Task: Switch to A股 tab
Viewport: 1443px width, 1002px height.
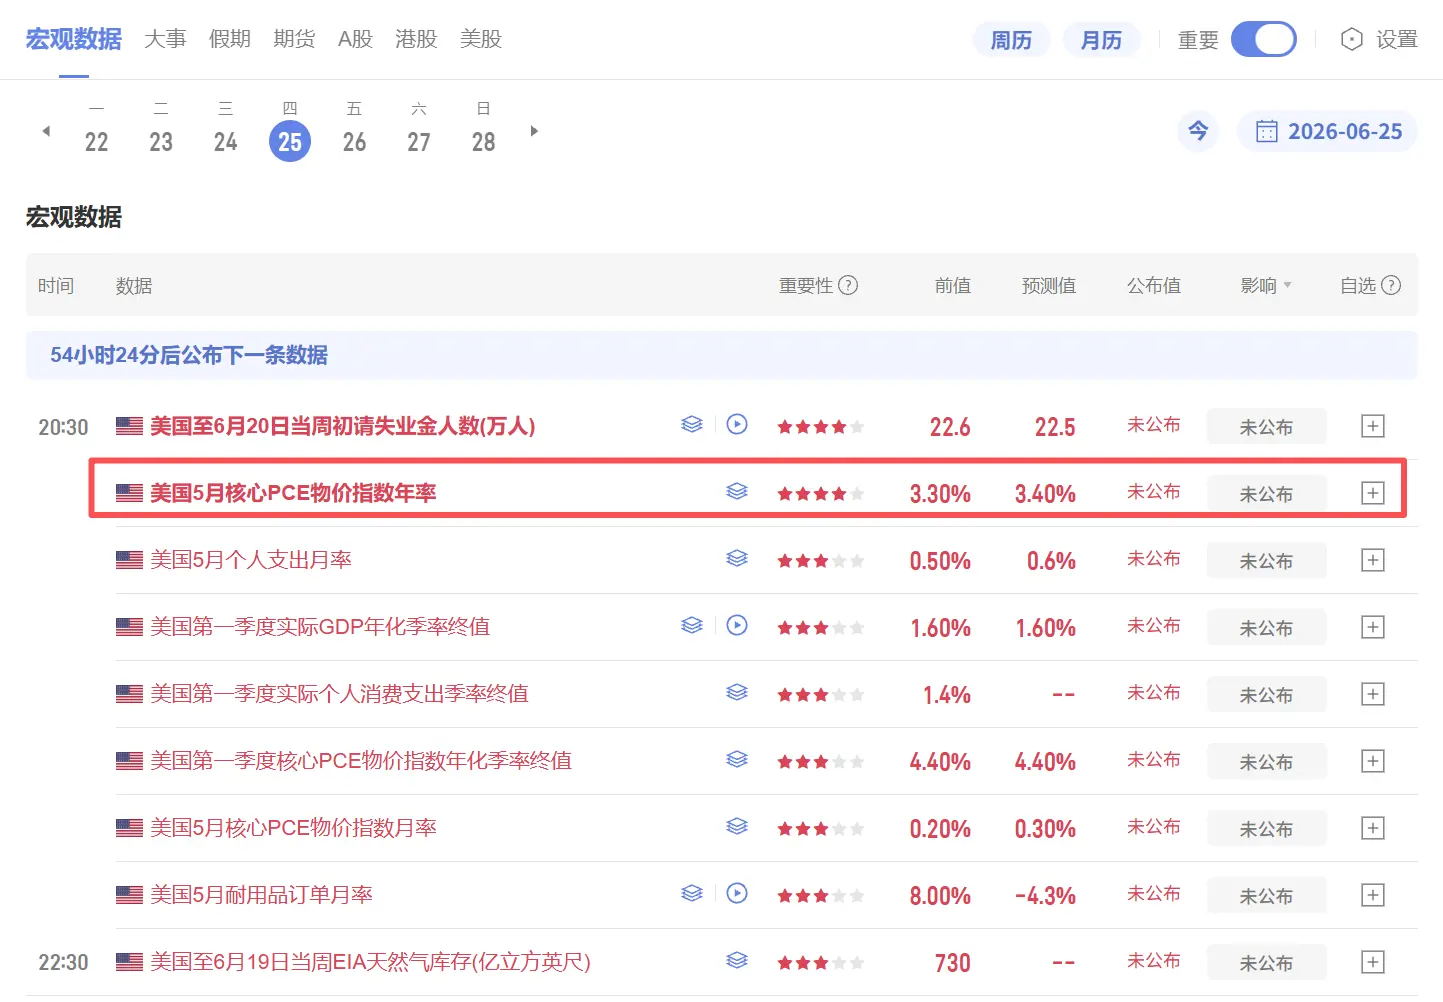Action: click(x=355, y=39)
